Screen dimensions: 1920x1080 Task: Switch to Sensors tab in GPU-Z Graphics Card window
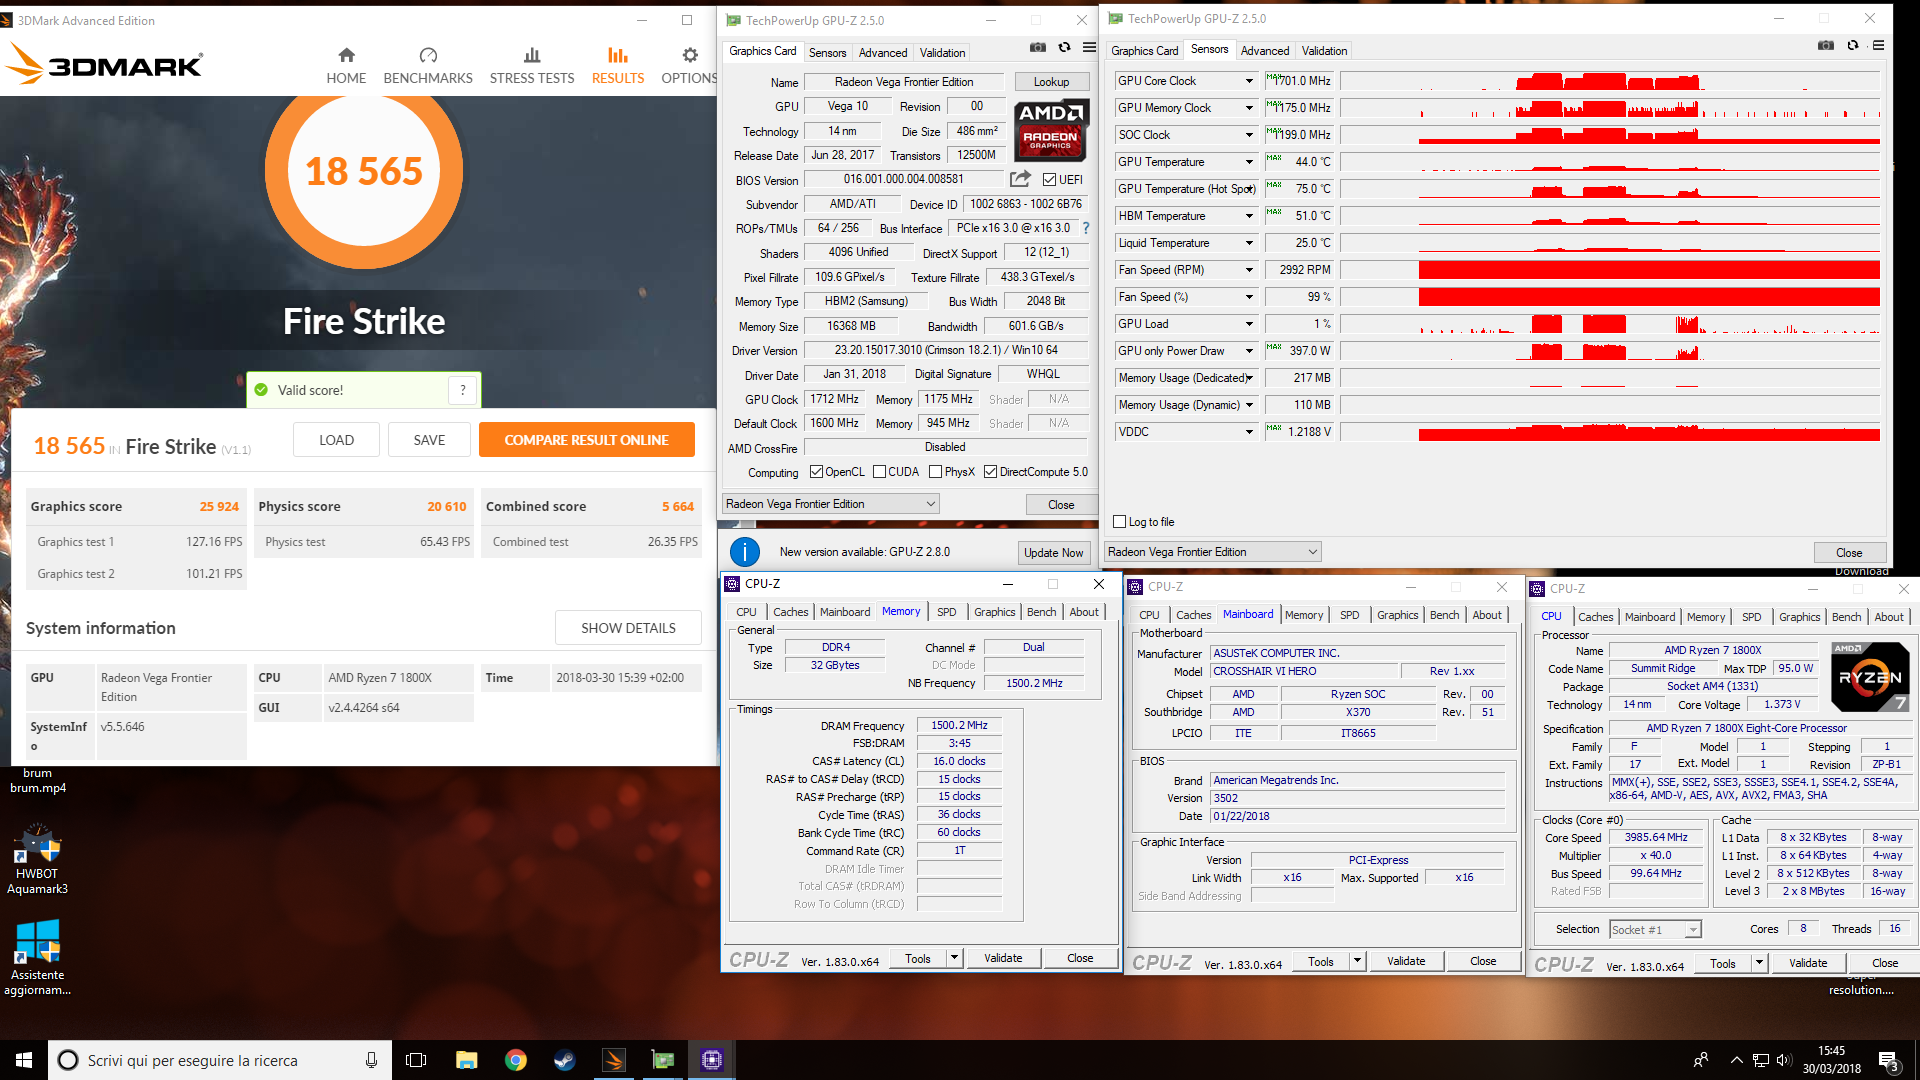(827, 53)
